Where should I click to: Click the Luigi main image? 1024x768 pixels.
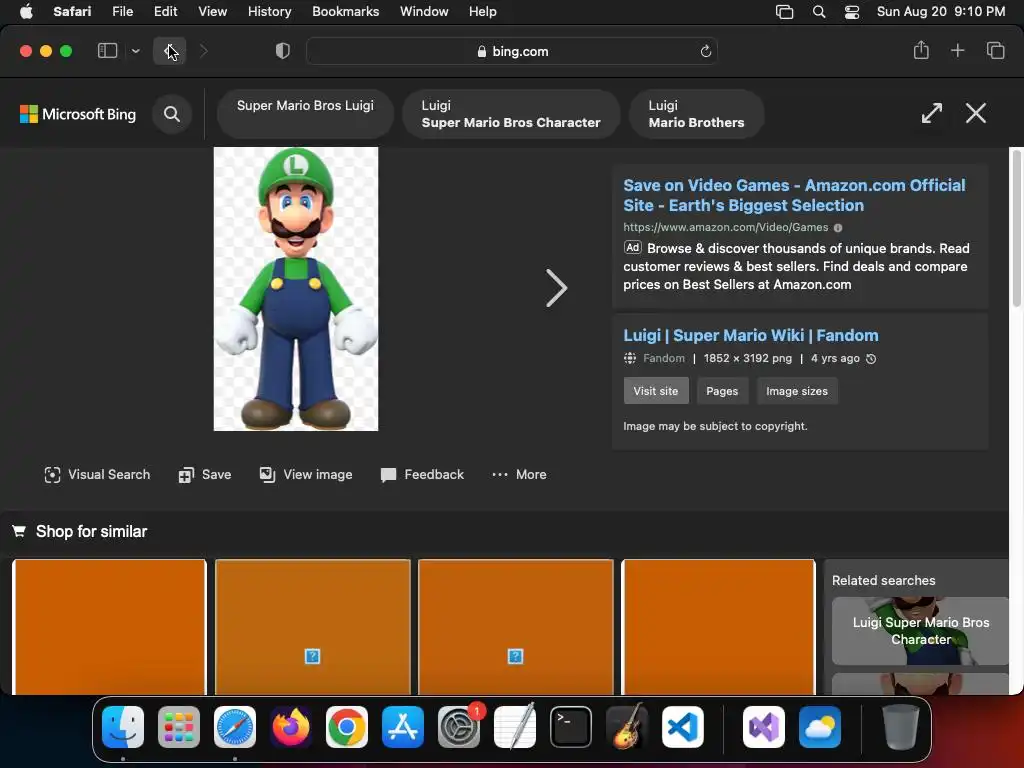296,289
